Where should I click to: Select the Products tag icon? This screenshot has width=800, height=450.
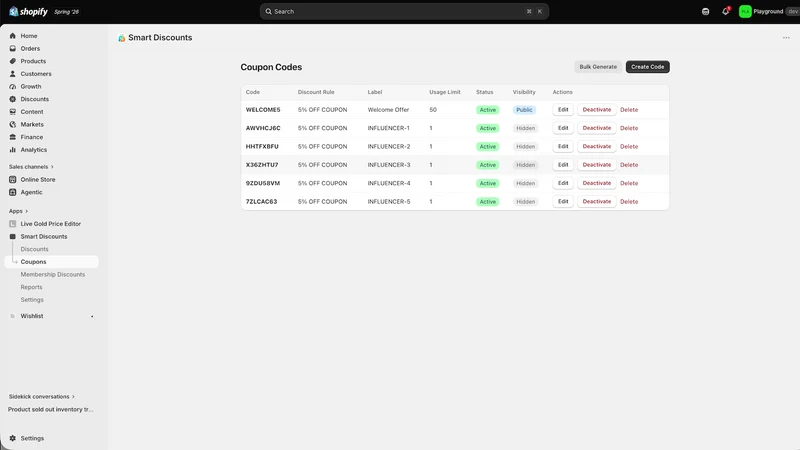click(13, 61)
